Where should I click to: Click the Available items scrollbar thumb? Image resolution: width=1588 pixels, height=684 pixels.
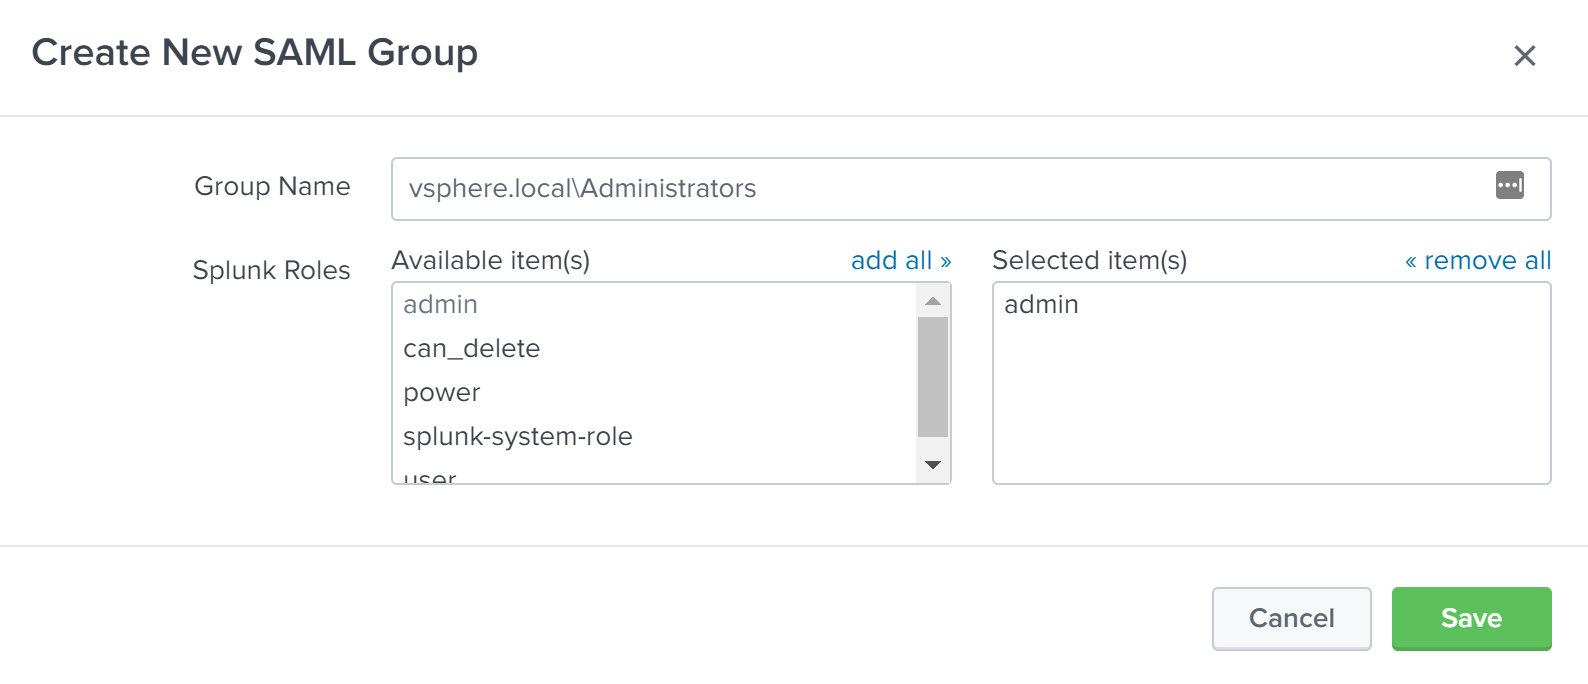click(932, 377)
